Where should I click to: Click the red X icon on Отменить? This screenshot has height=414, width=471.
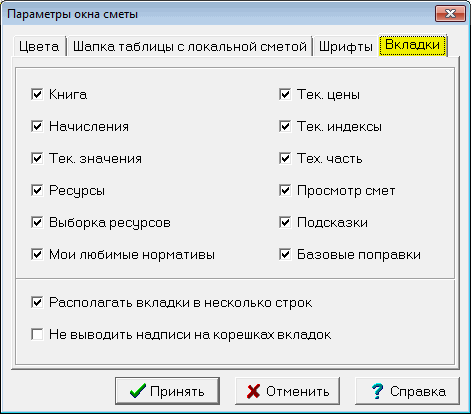tap(253, 391)
